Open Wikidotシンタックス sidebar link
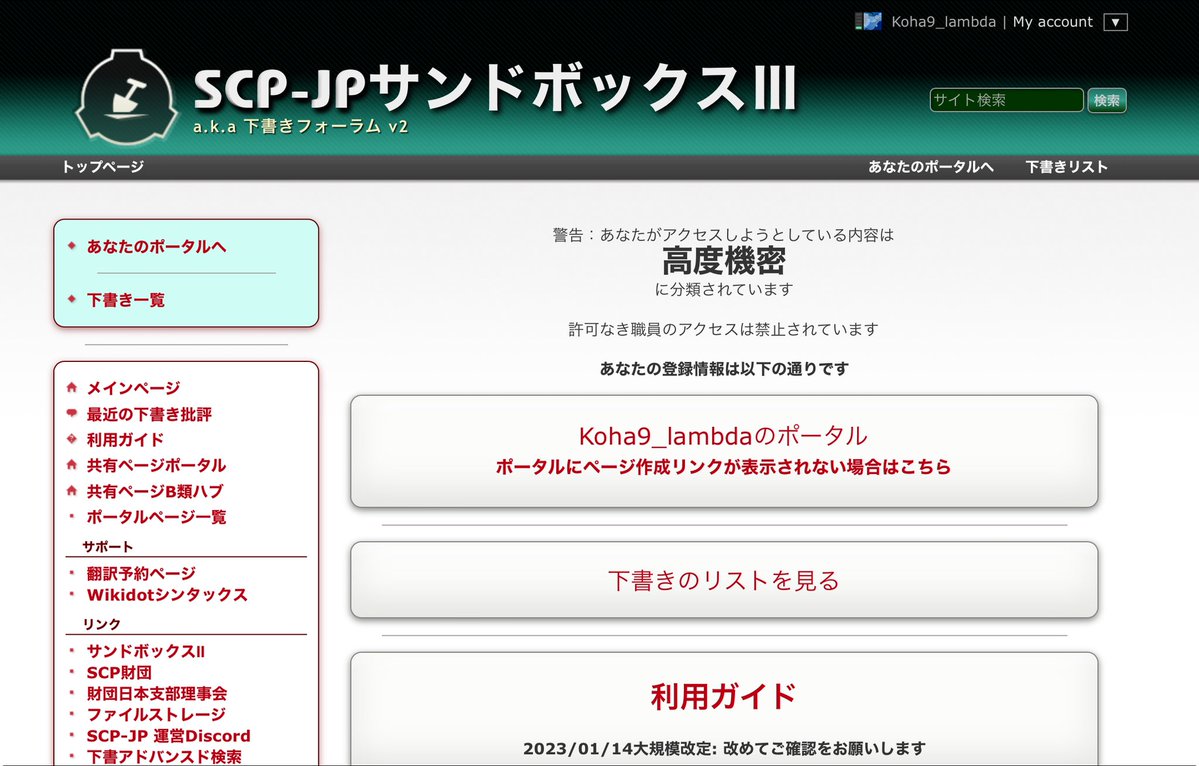Viewport: 1199px width, 766px height. 167,595
